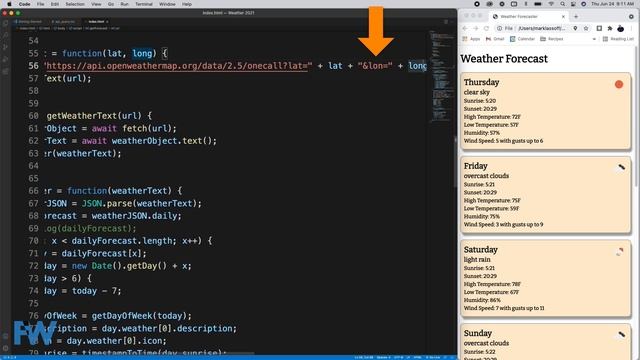Click the Siri icon in menu bar

(584, 4)
